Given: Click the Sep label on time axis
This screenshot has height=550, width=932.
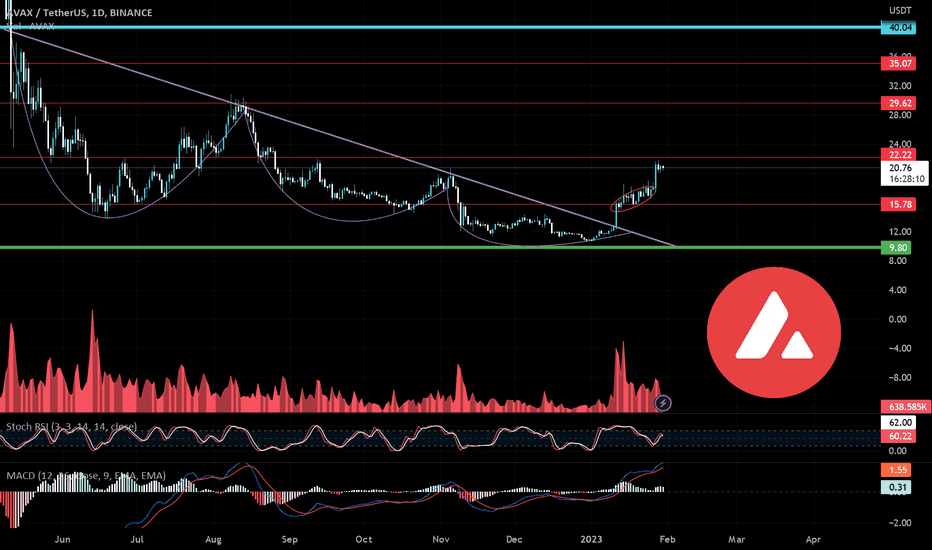Looking at the screenshot, I should (289, 539).
